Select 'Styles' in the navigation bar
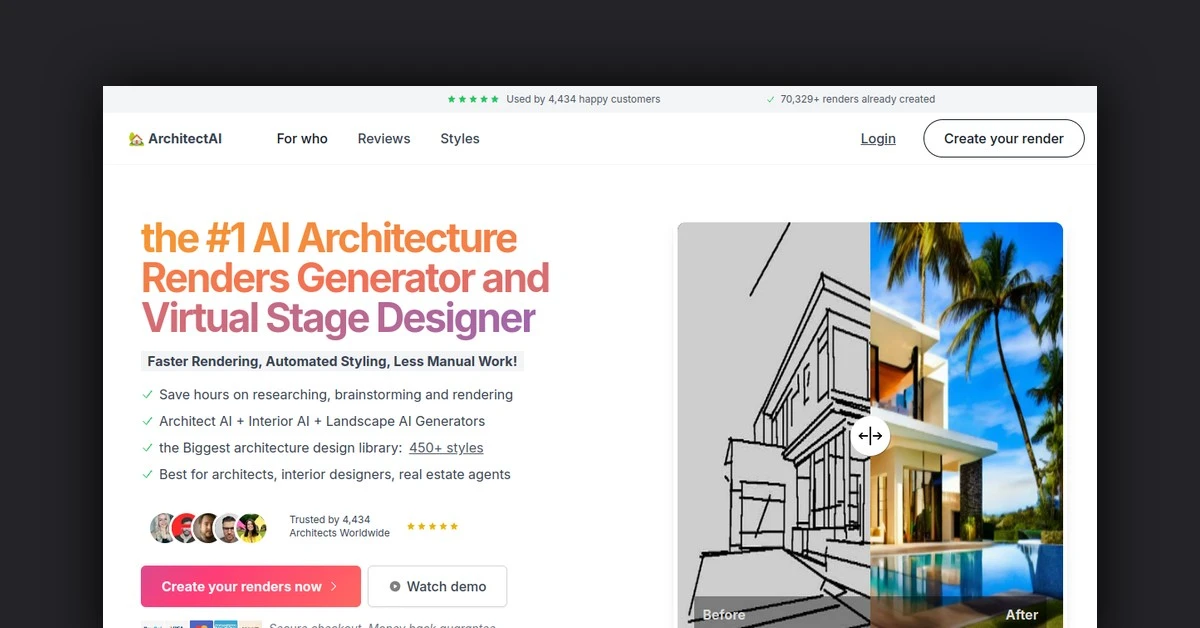This screenshot has height=628, width=1200. click(460, 138)
